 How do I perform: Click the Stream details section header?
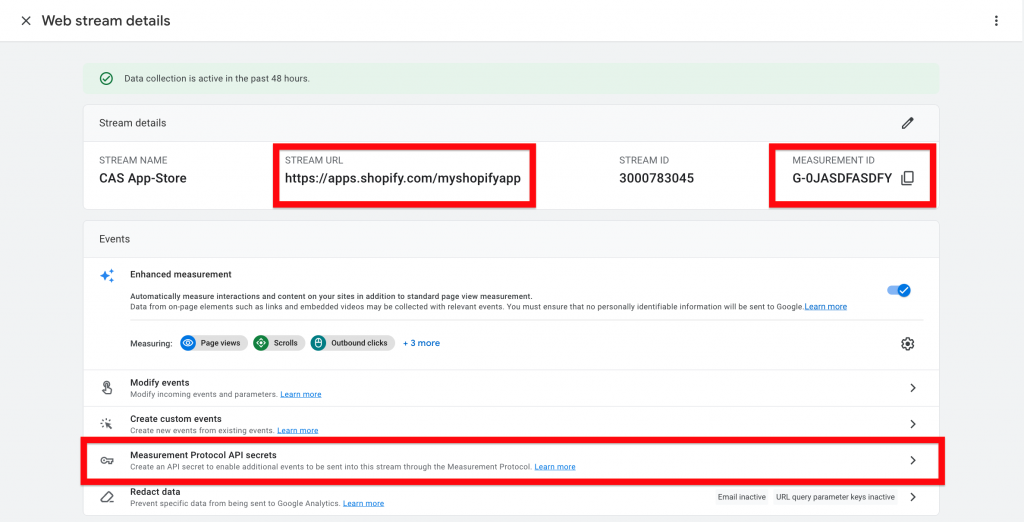133,123
